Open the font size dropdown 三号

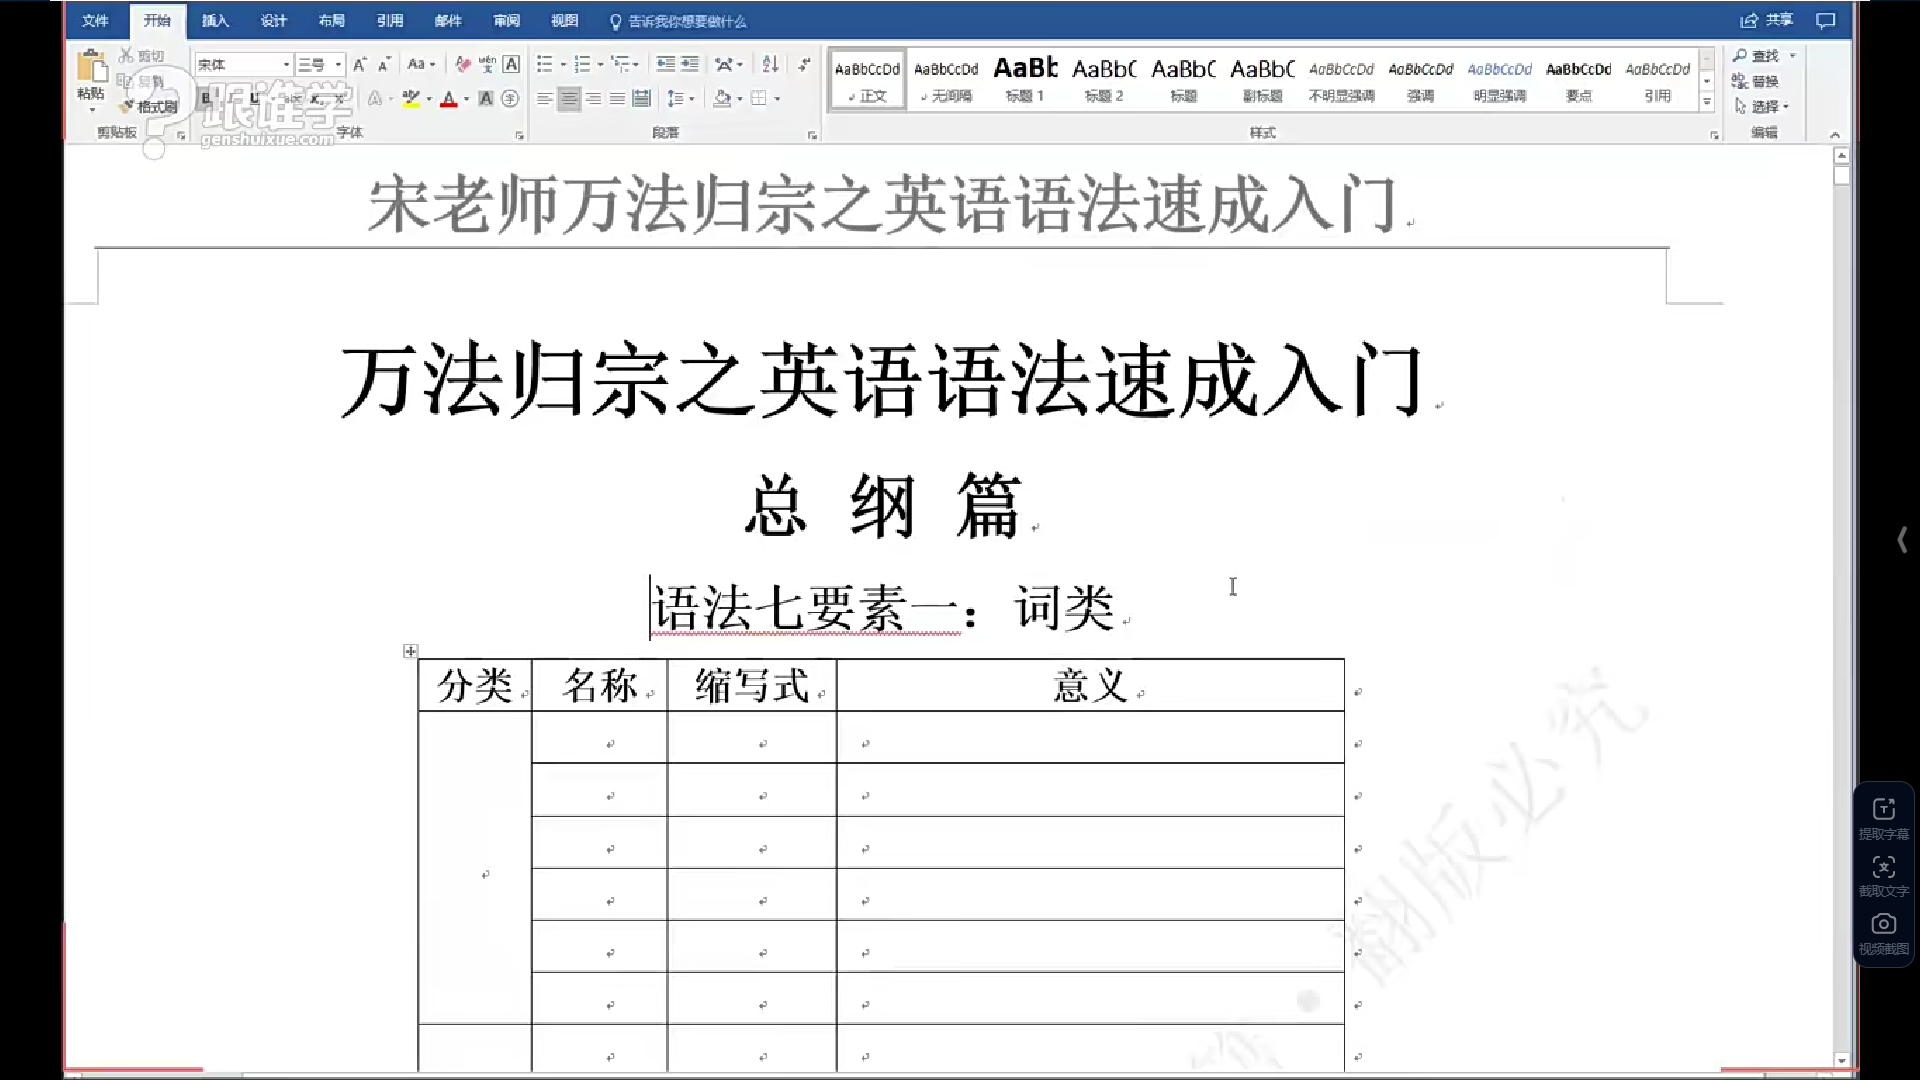click(x=338, y=64)
